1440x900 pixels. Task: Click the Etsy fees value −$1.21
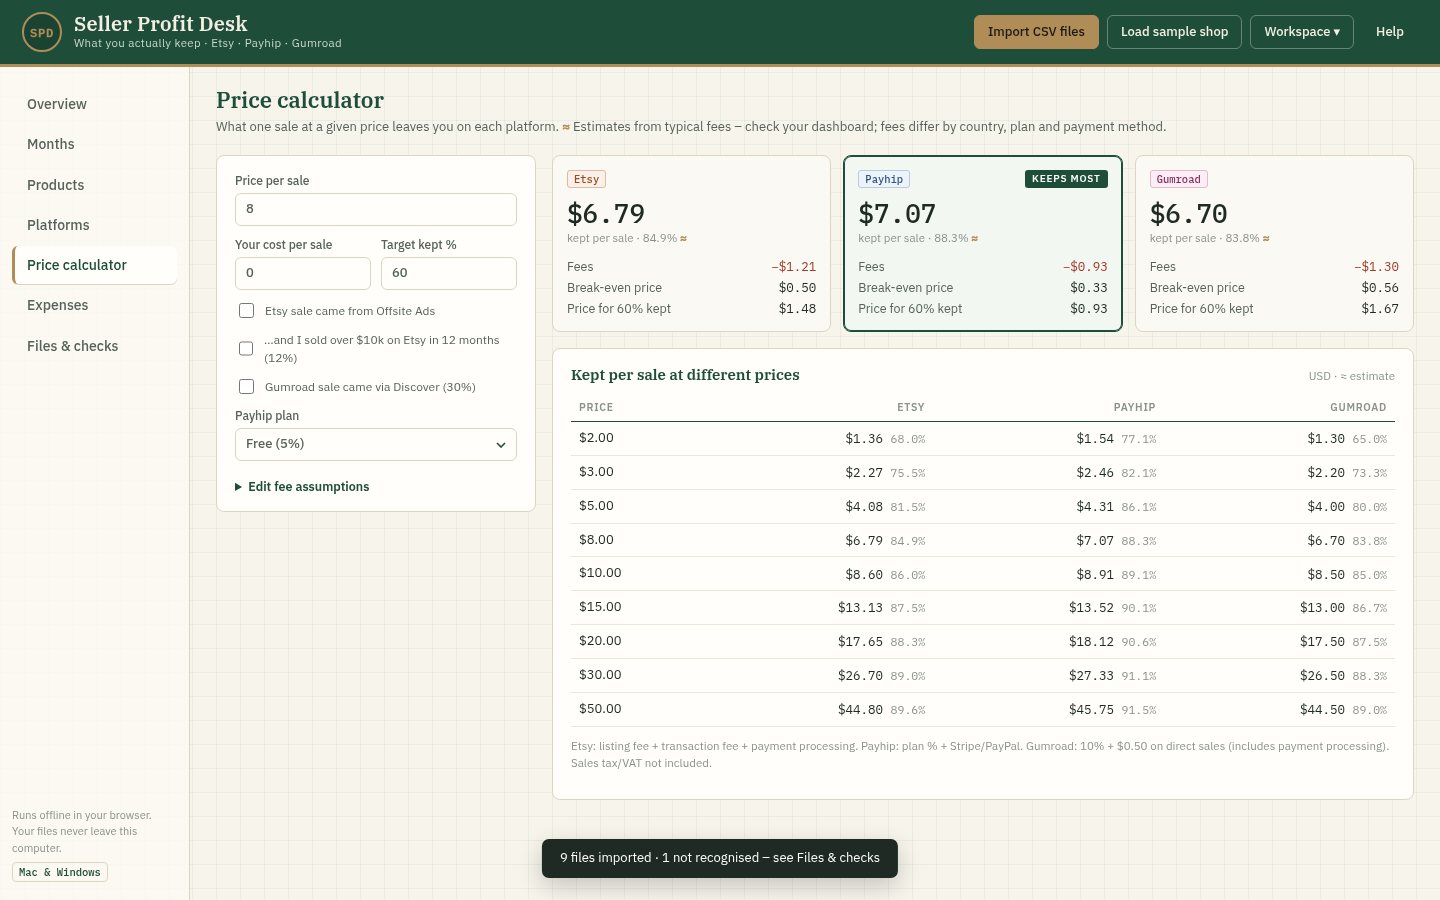[x=793, y=267]
